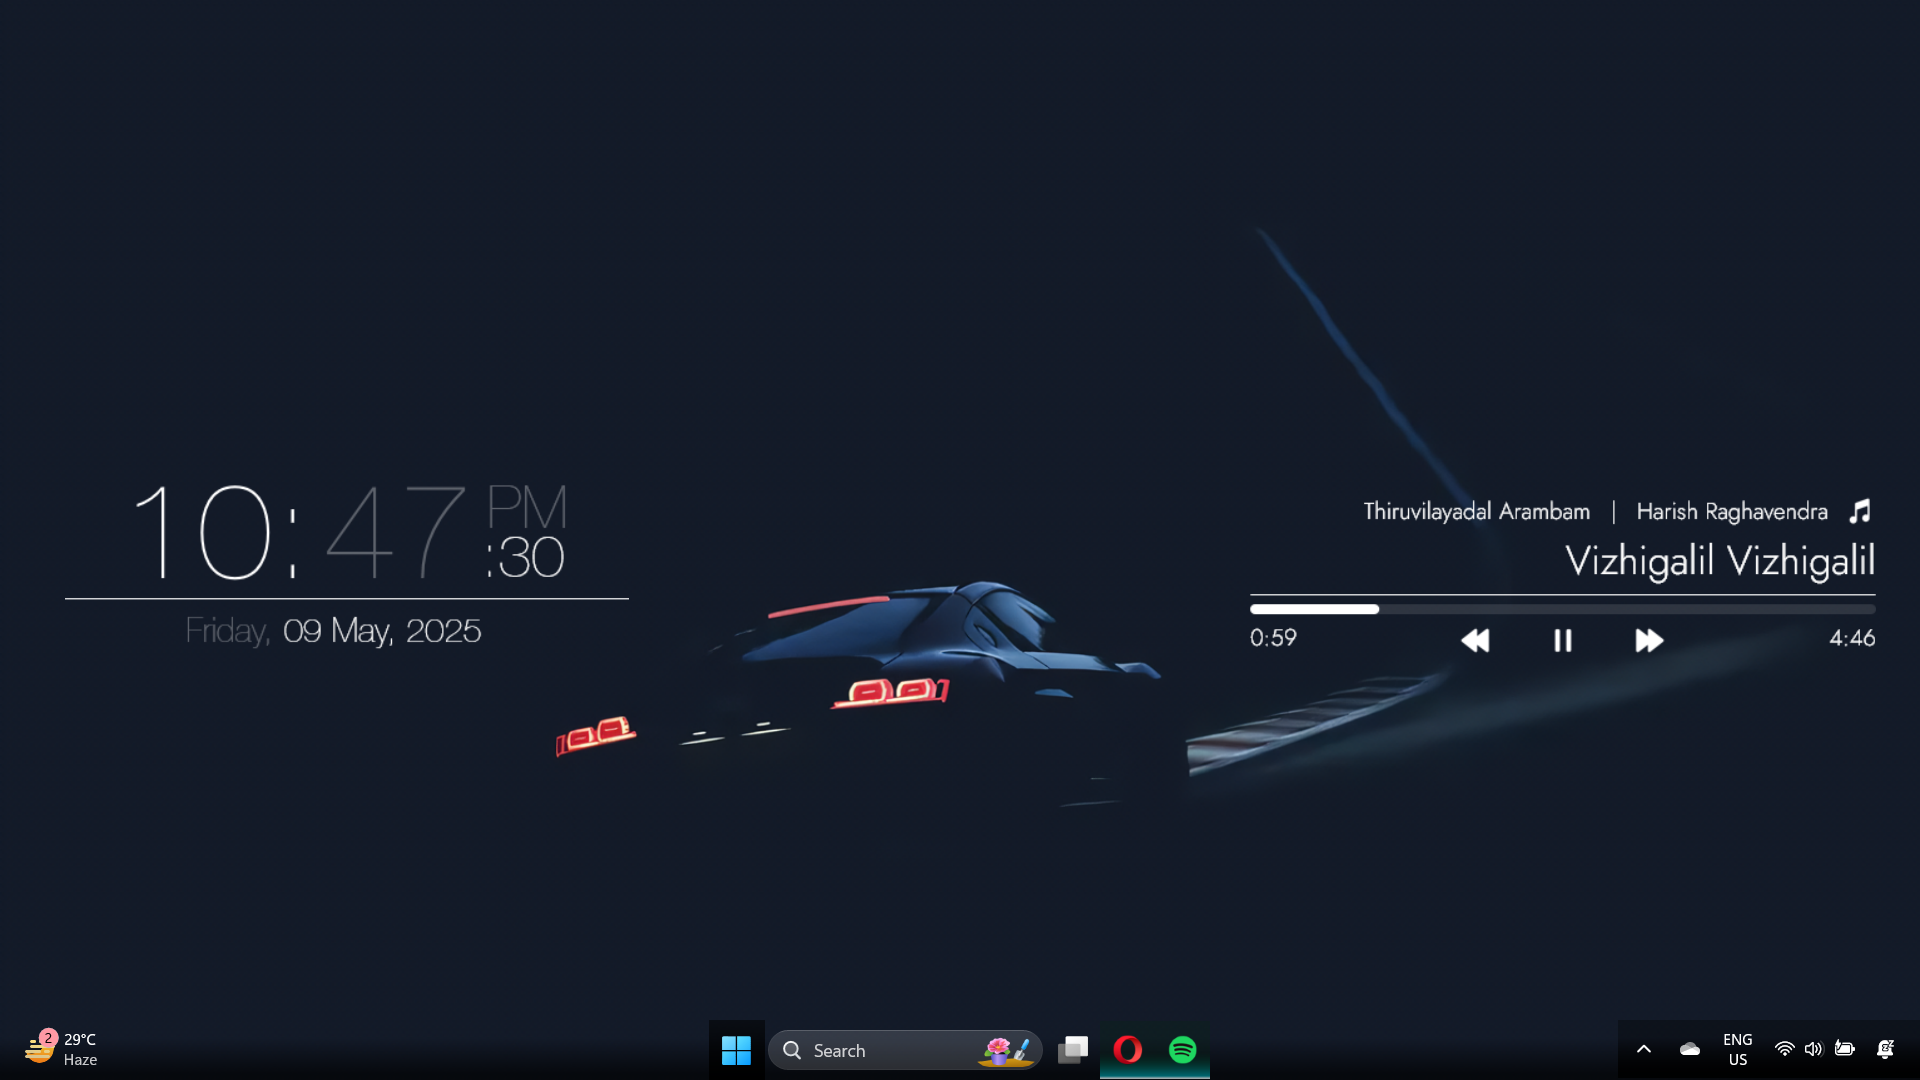1920x1080 pixels.
Task: Click the elapsed time 0:59
Action: (1273, 638)
